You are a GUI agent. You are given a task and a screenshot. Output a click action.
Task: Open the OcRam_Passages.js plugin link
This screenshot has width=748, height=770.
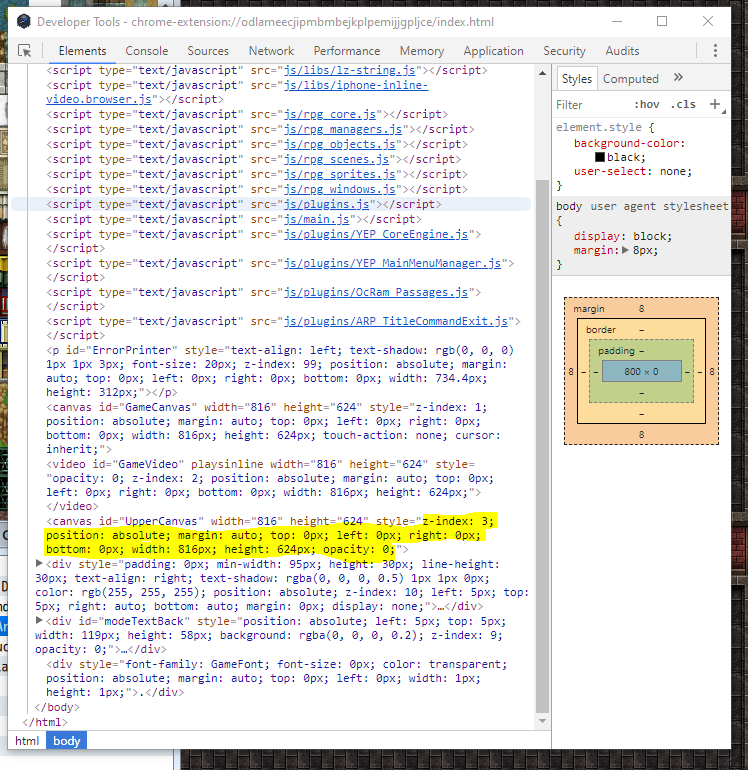pyautogui.click(x=376, y=292)
